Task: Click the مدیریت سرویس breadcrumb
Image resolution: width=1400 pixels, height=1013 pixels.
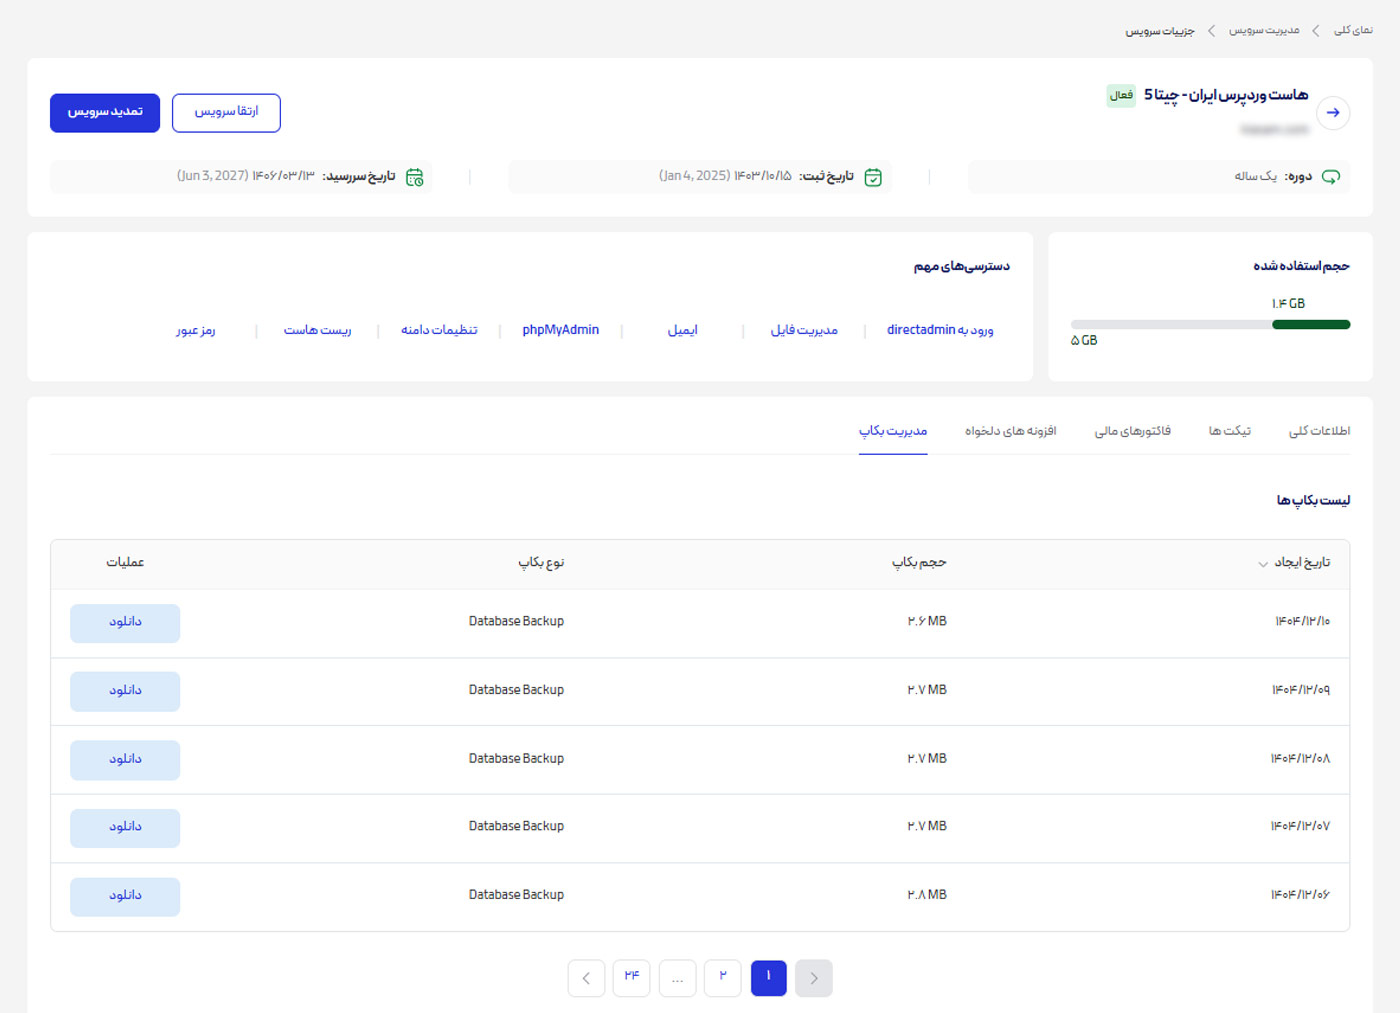Action: point(1264,31)
